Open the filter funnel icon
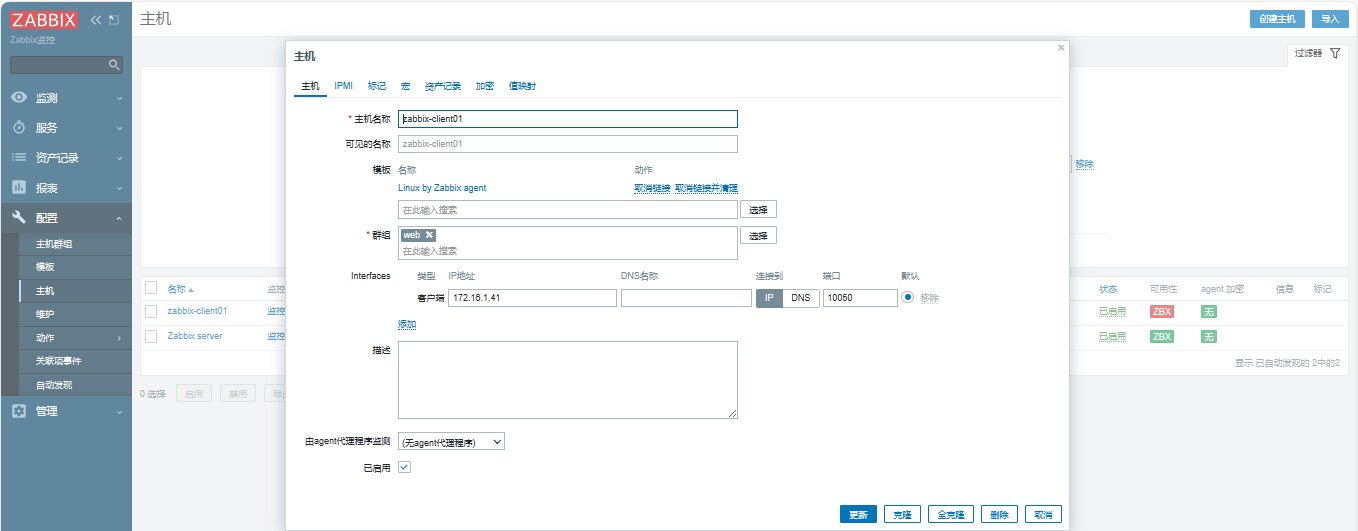The image size is (1358, 531). tap(1334, 53)
